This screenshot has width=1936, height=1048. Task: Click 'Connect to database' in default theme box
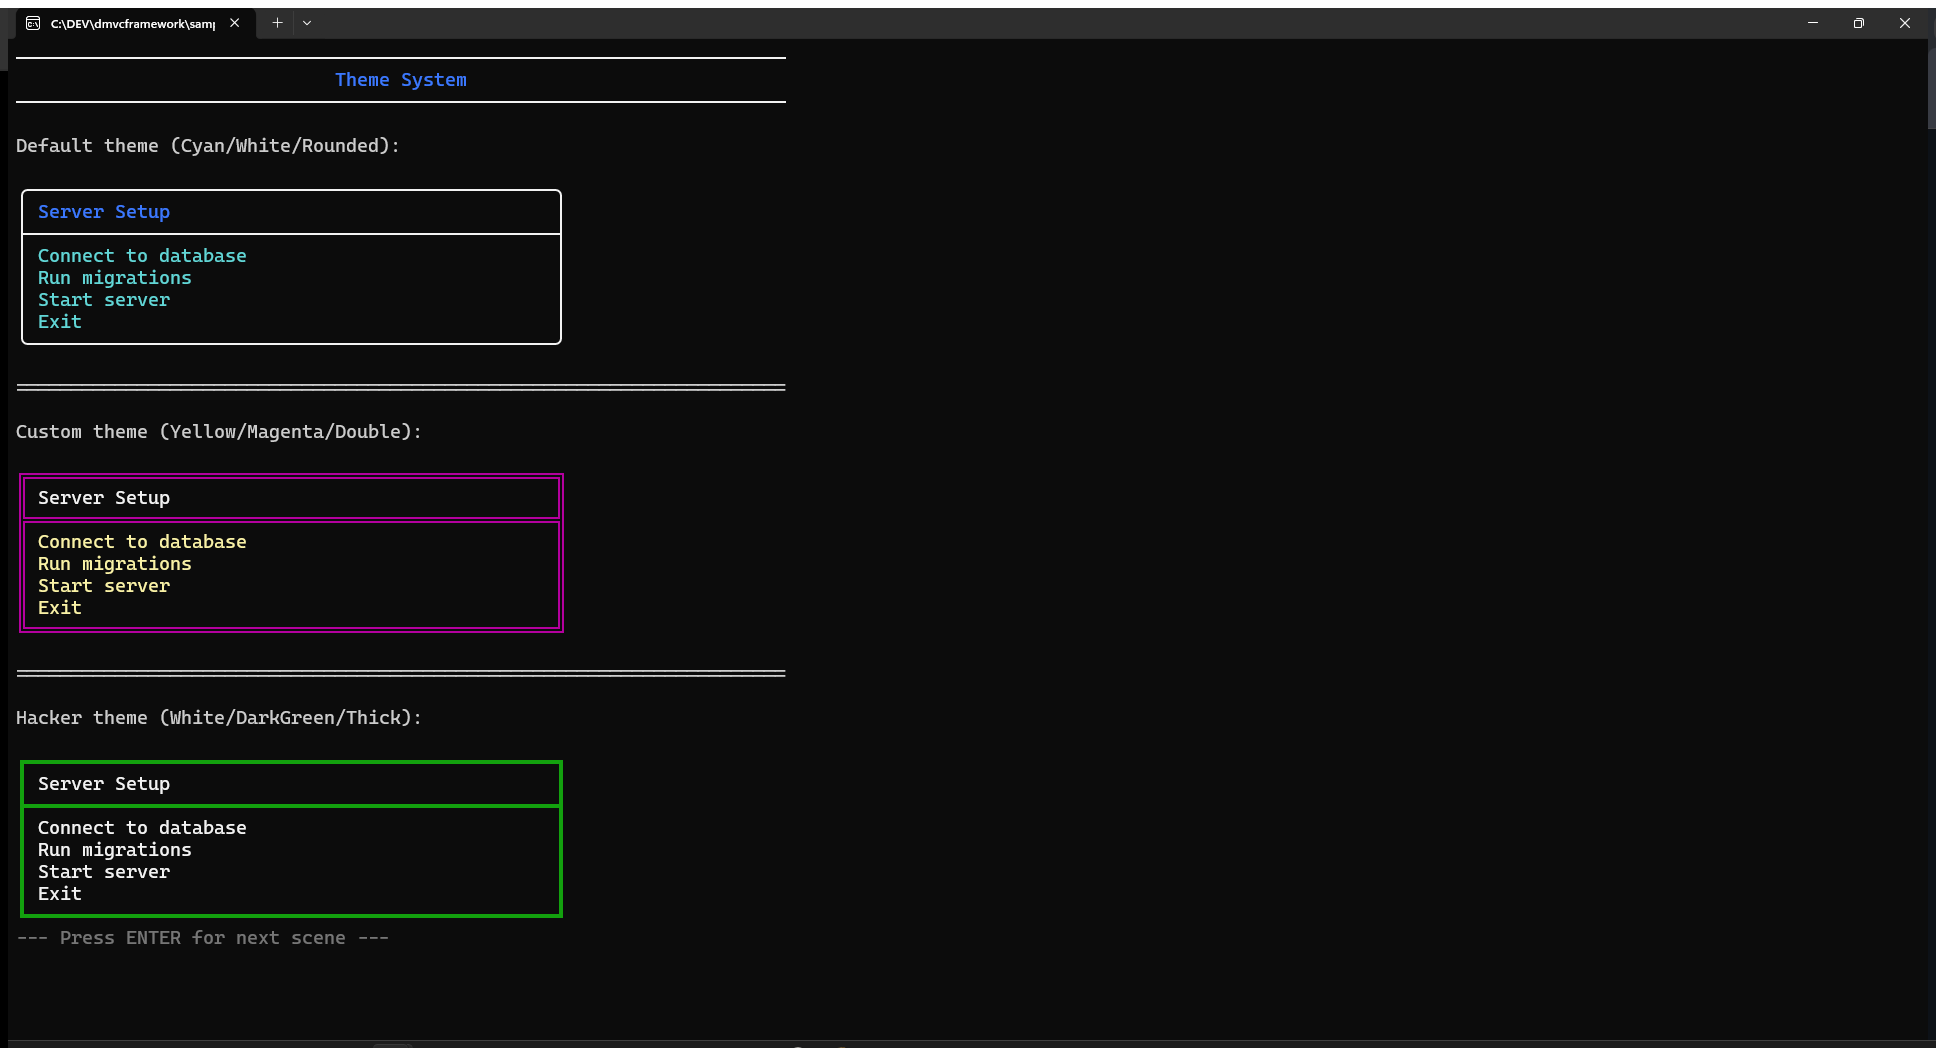point(142,256)
